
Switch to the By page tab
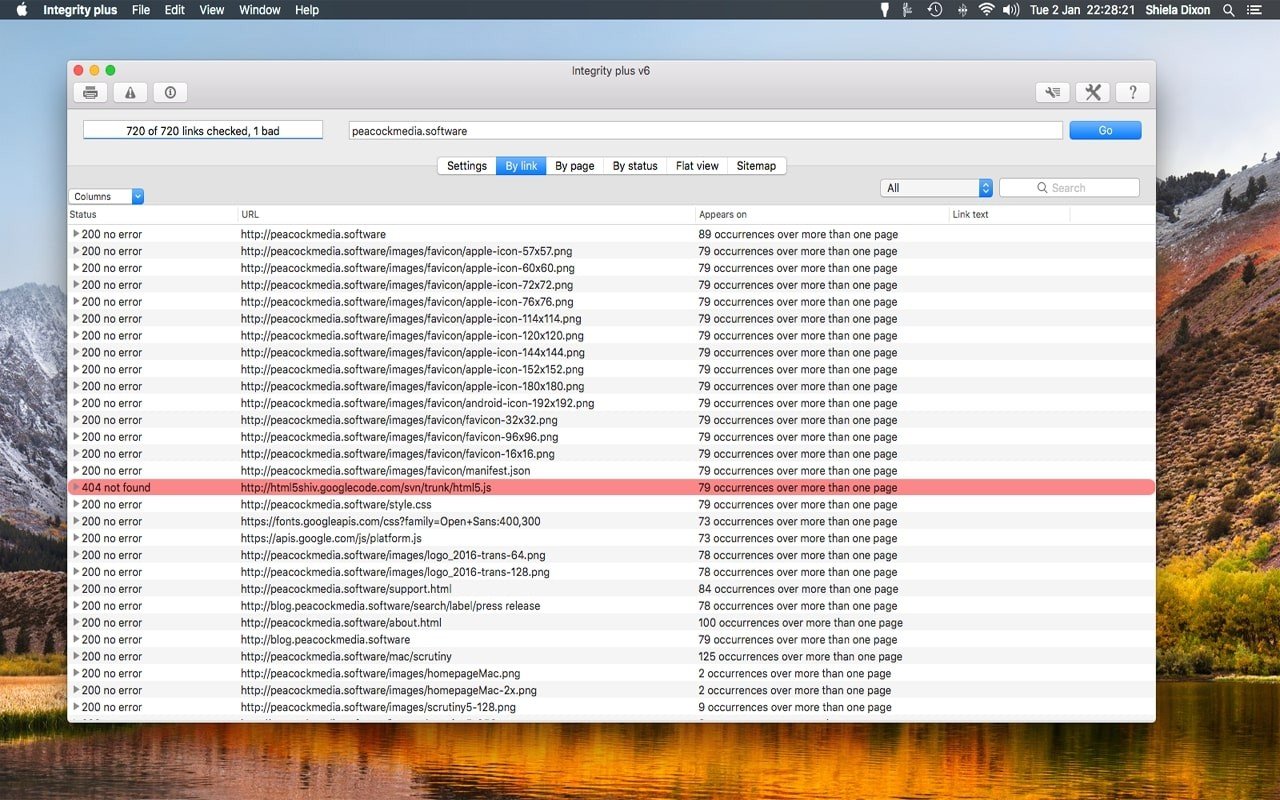click(x=575, y=166)
